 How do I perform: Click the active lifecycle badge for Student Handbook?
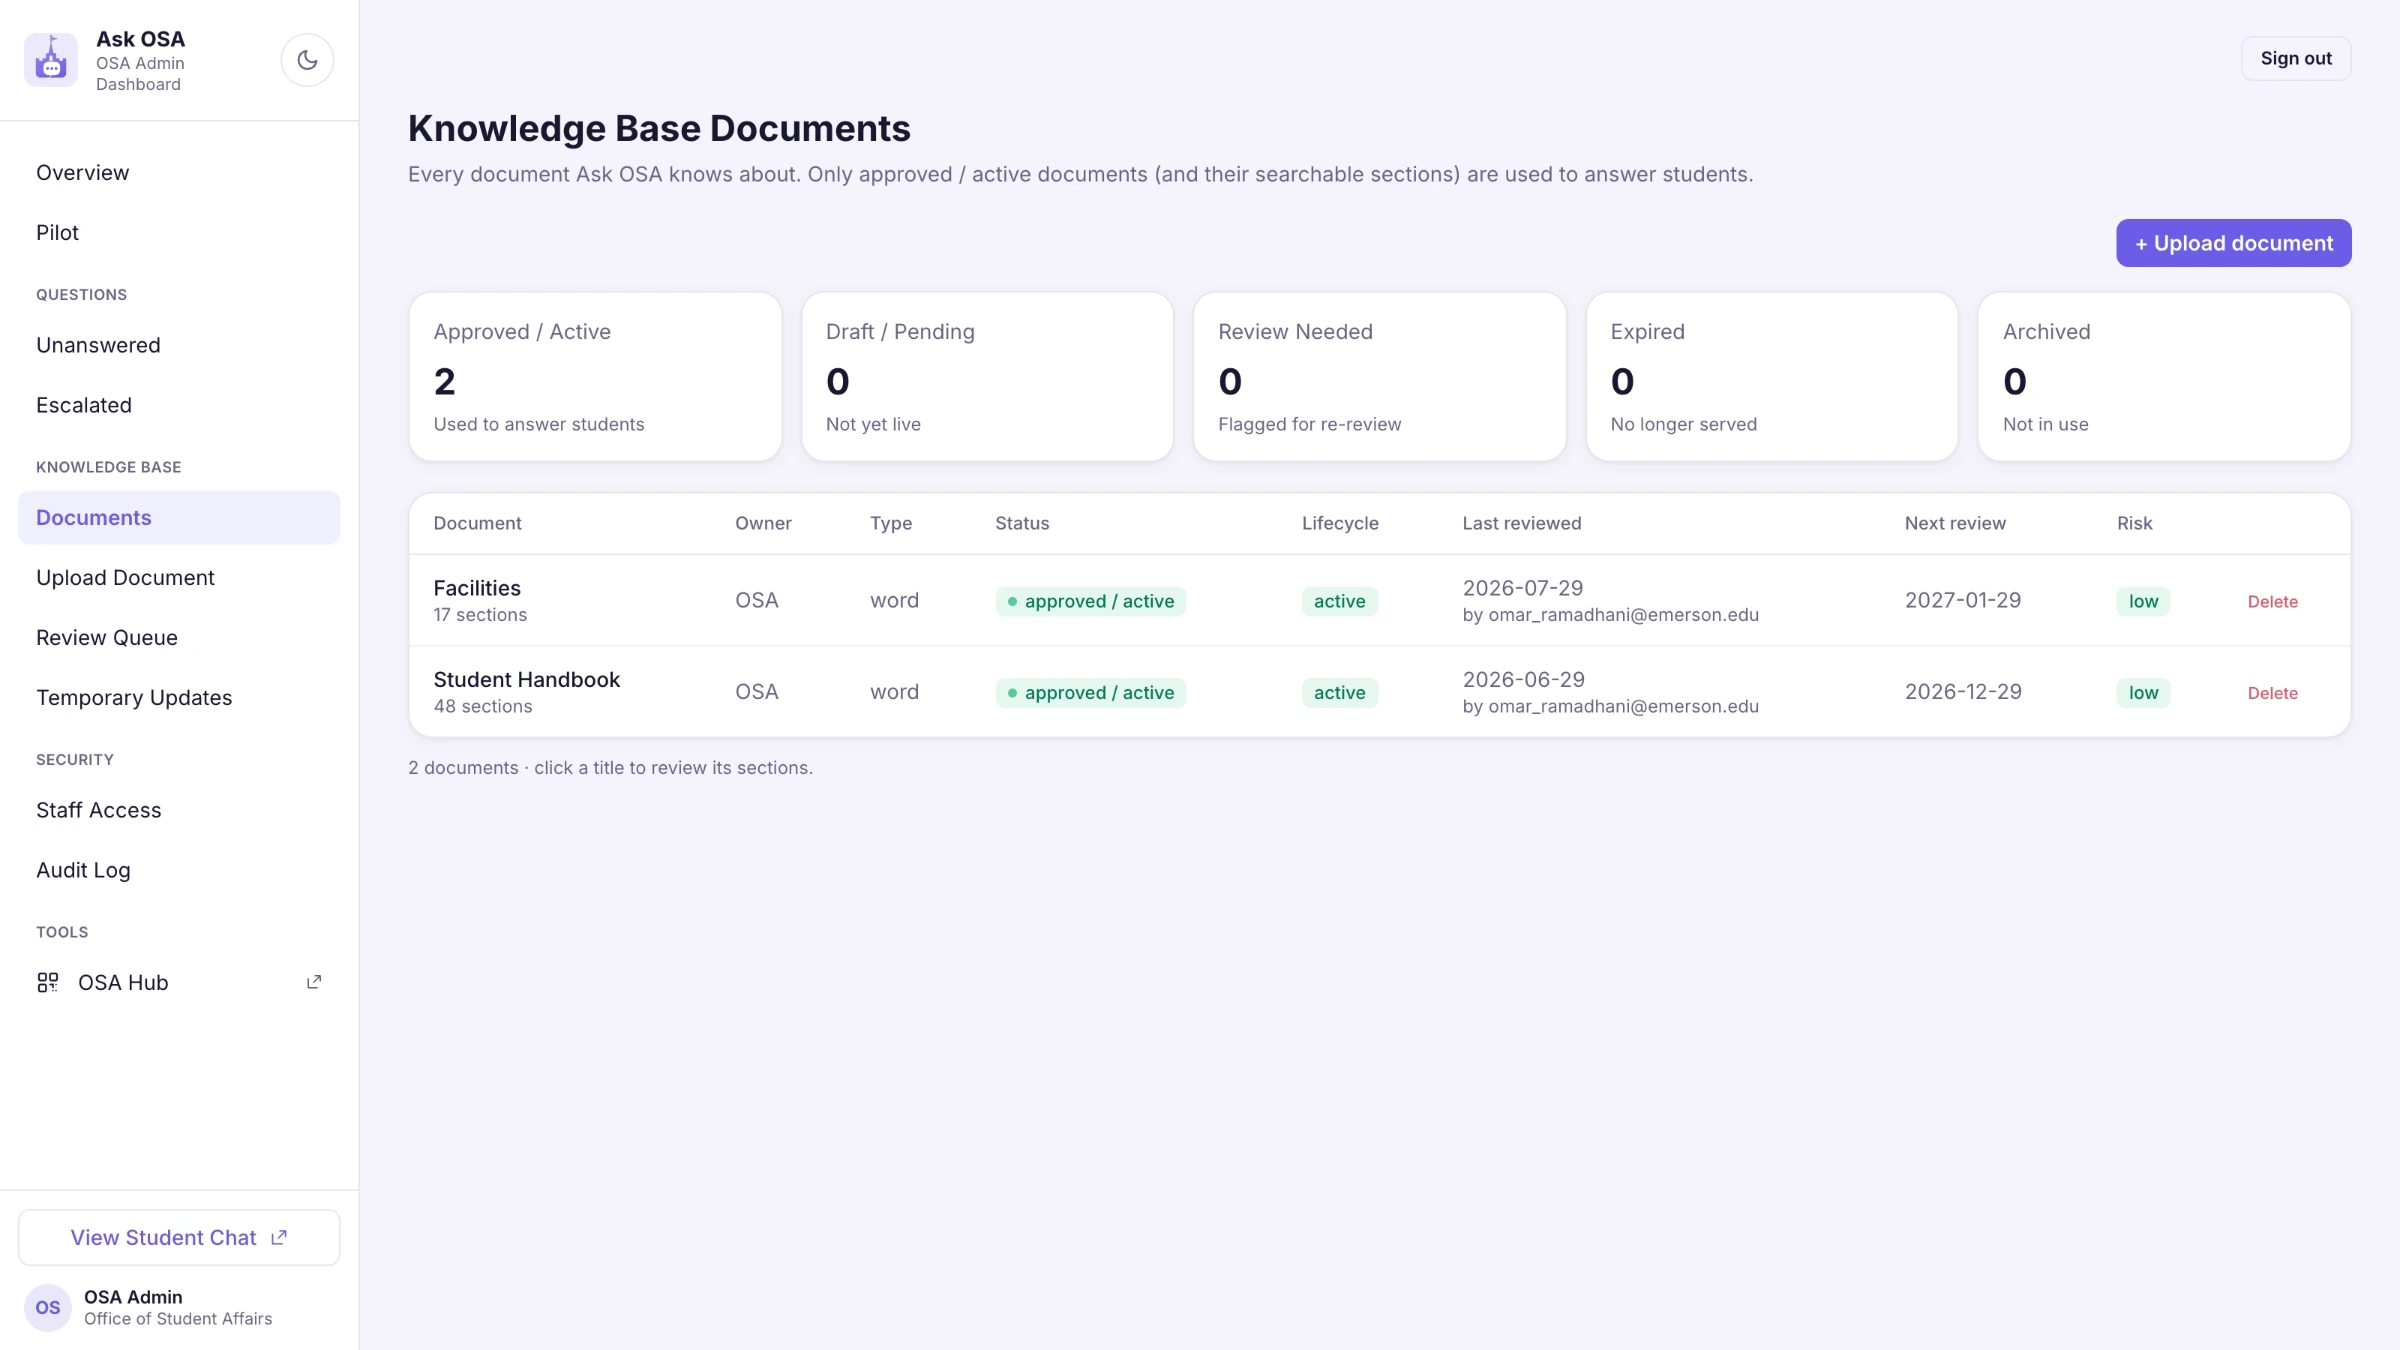(1339, 693)
